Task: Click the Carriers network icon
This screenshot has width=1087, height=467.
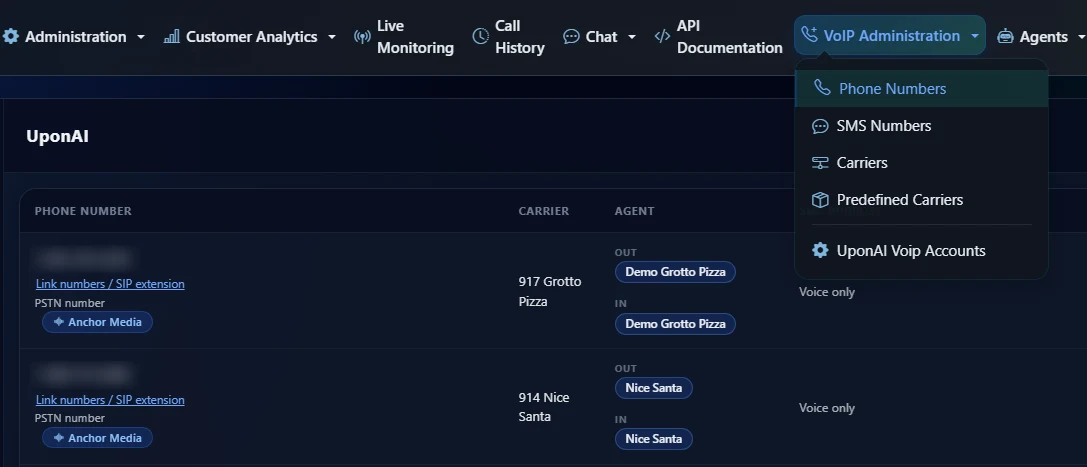Action: (820, 163)
